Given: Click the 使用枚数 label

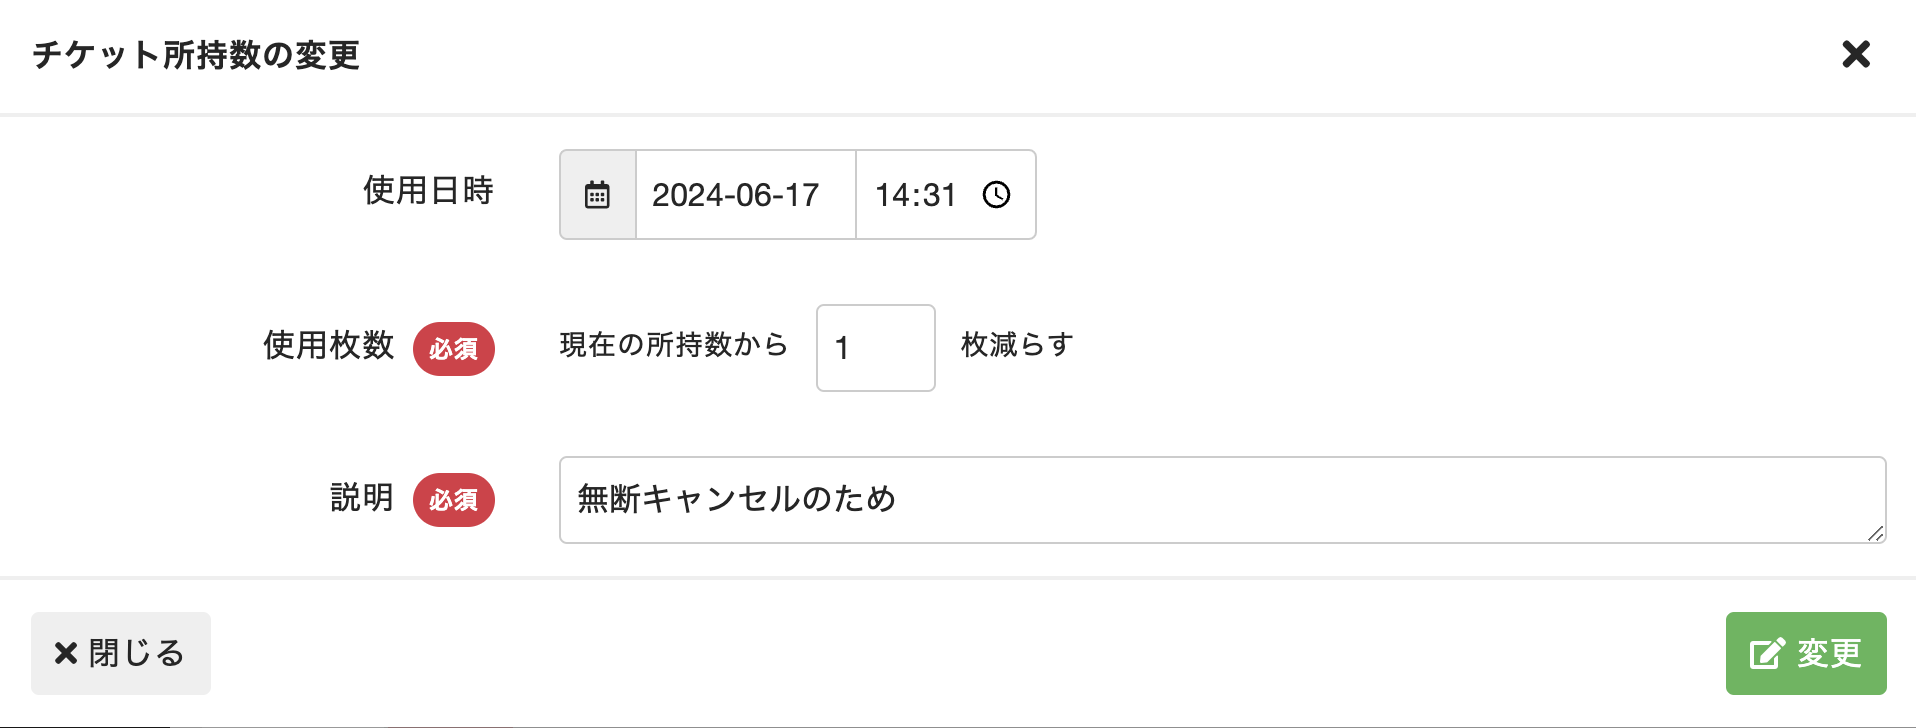Looking at the screenshot, I should [328, 345].
